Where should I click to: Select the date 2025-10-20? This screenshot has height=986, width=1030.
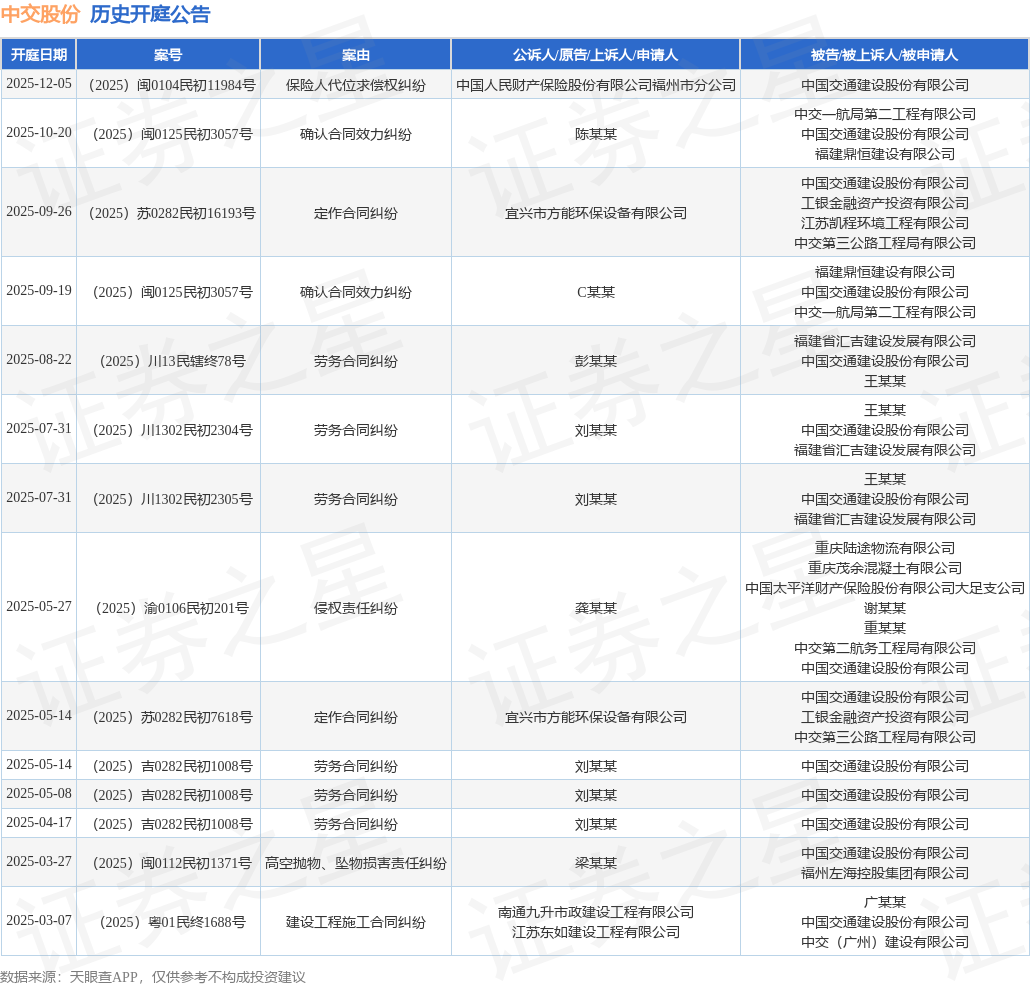coord(39,133)
